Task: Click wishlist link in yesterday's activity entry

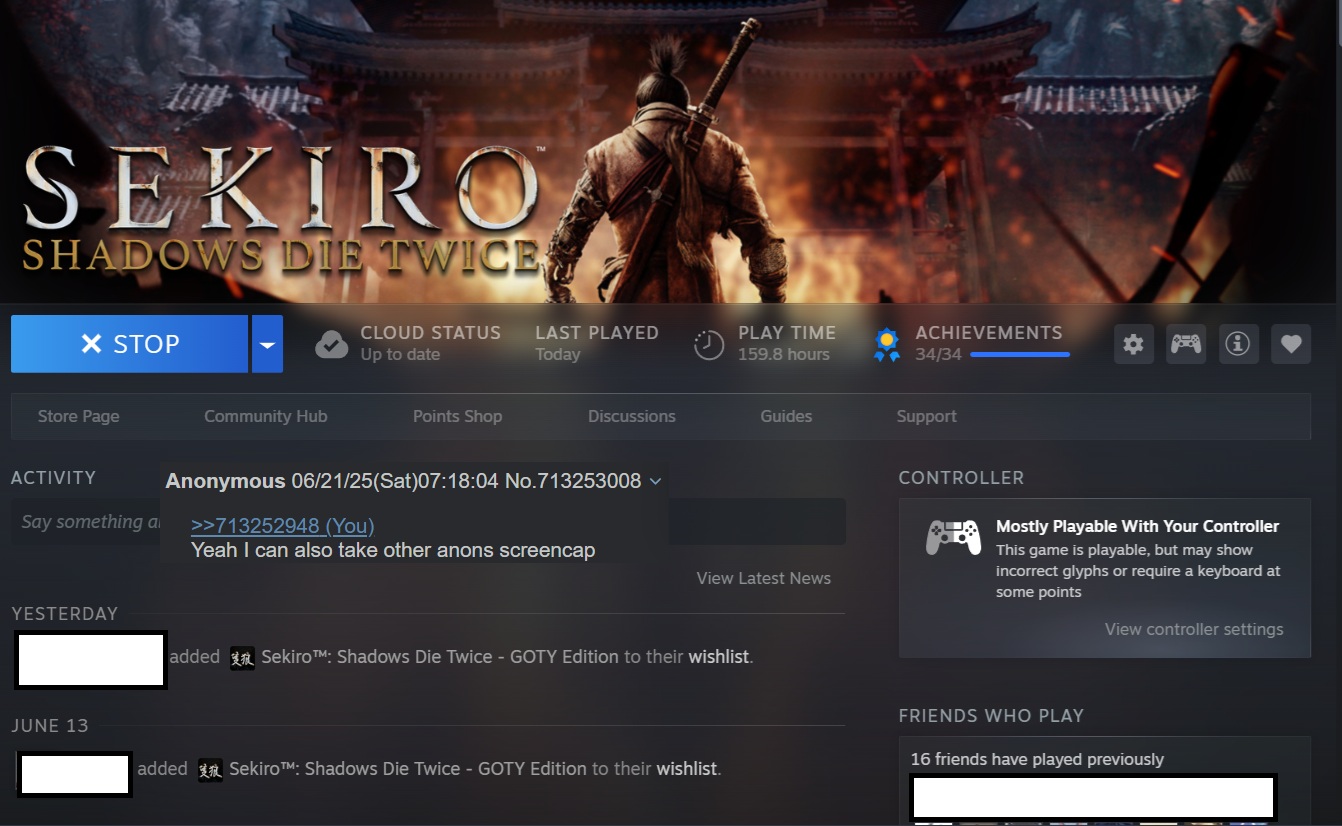Action: pos(719,657)
